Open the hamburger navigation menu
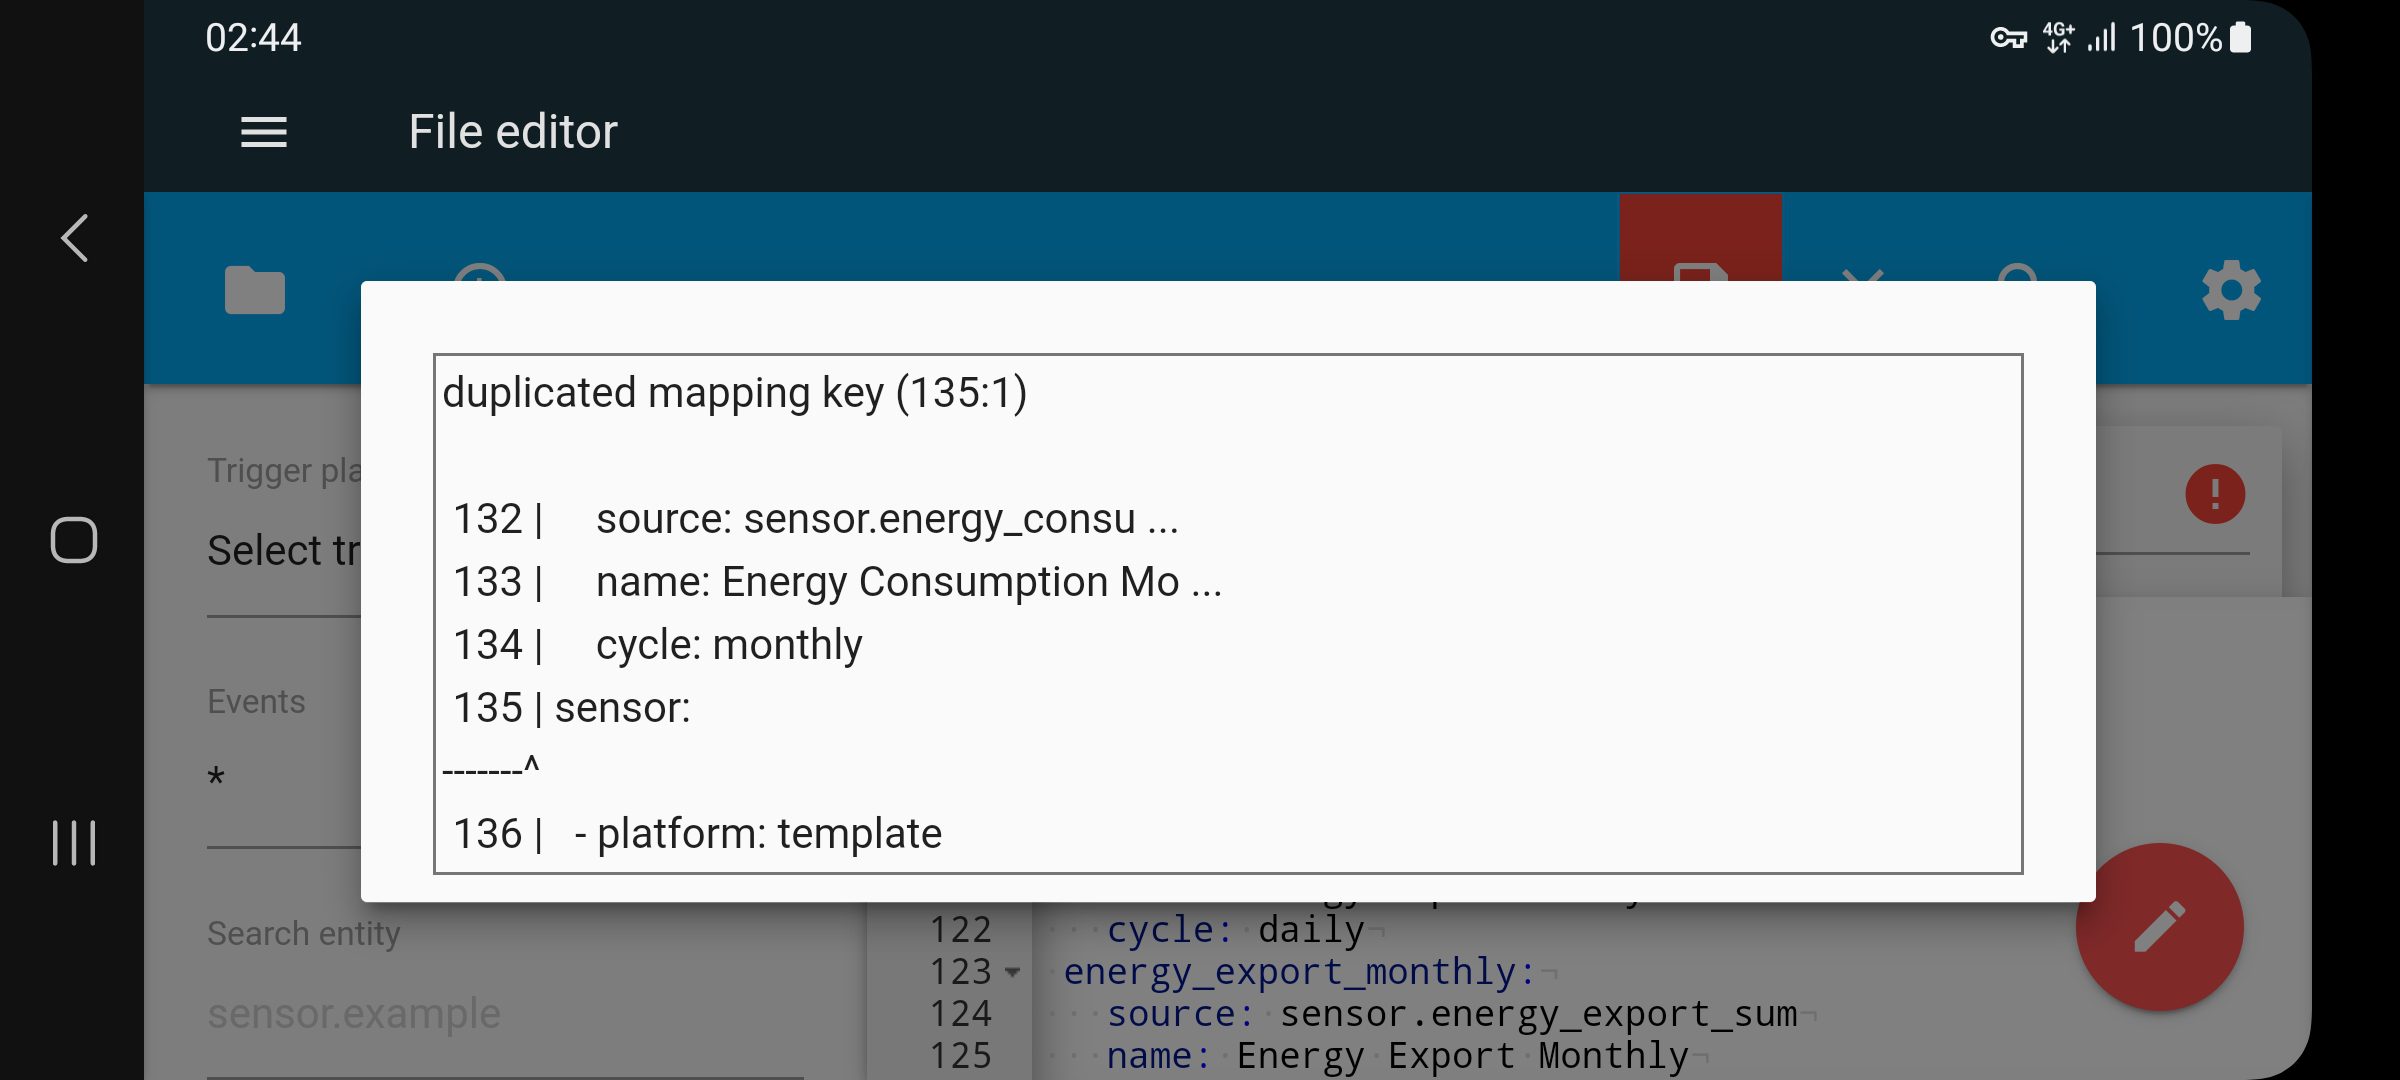Viewport: 2400px width, 1080px height. 264,132
